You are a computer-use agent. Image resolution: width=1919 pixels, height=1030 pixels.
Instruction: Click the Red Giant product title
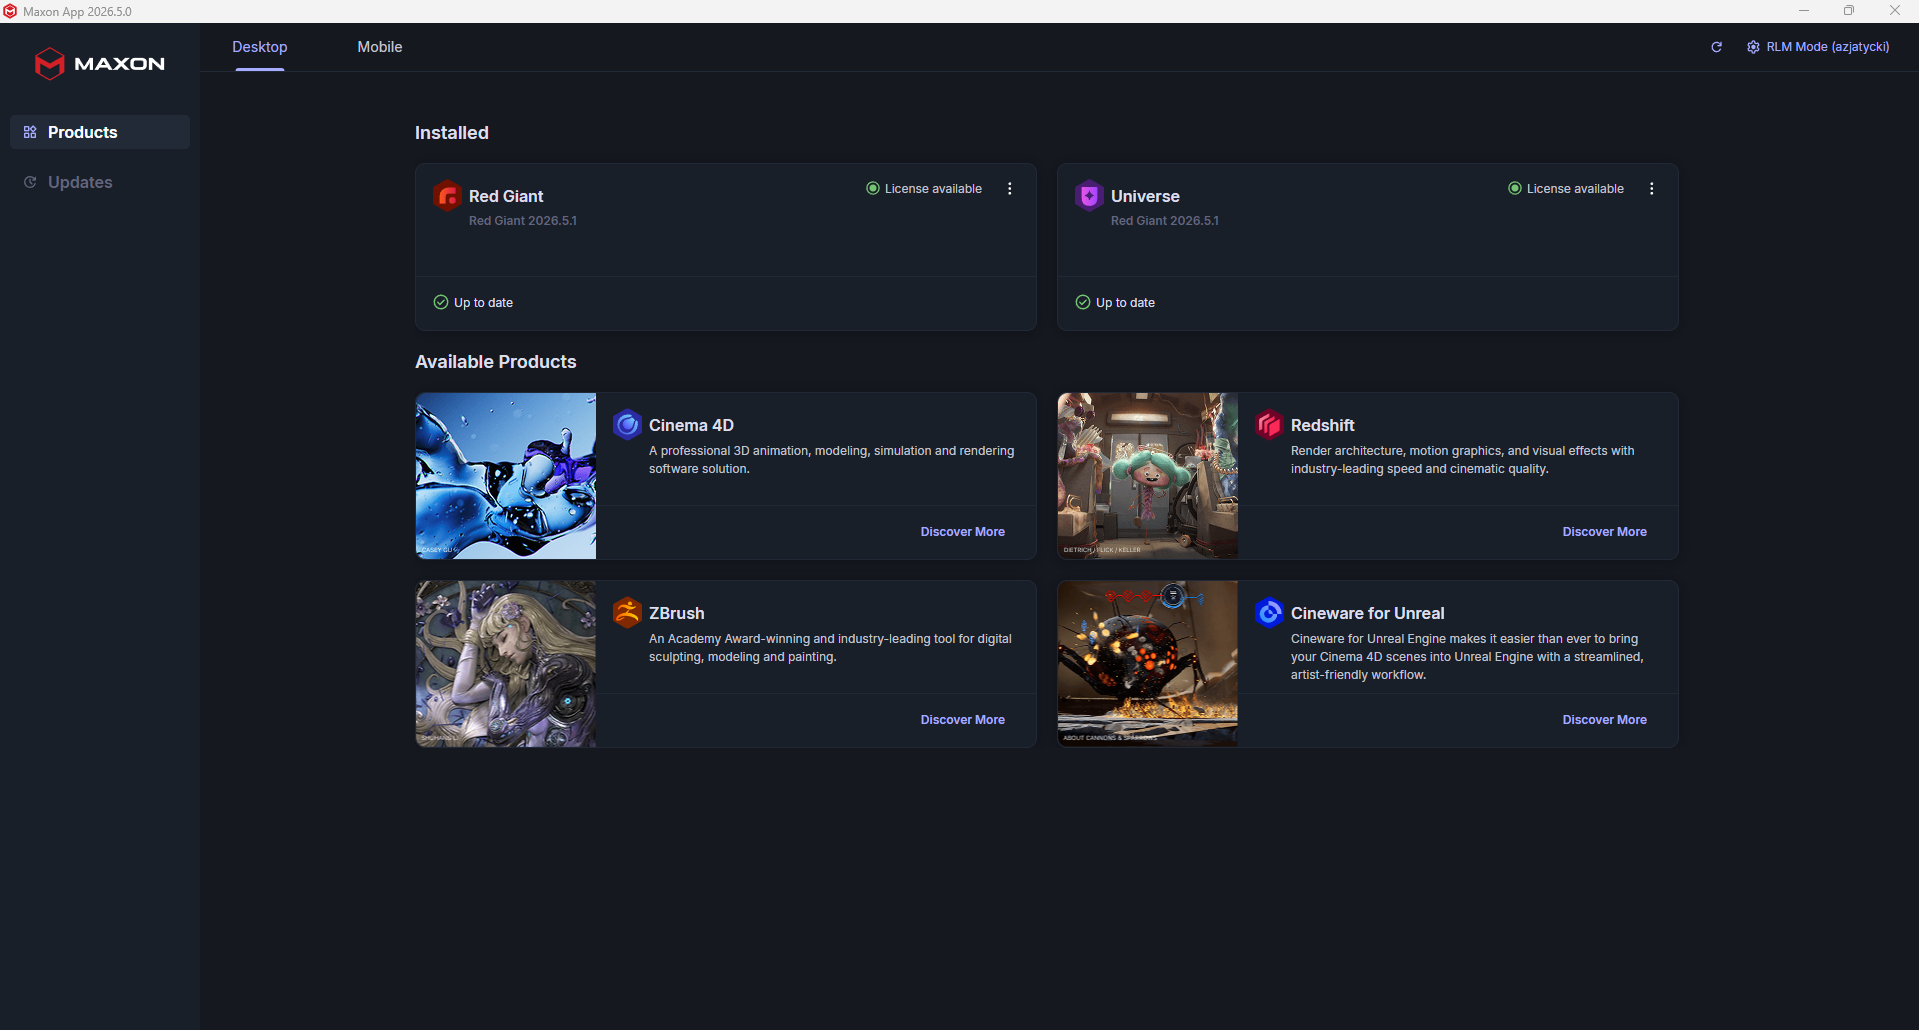(x=506, y=196)
